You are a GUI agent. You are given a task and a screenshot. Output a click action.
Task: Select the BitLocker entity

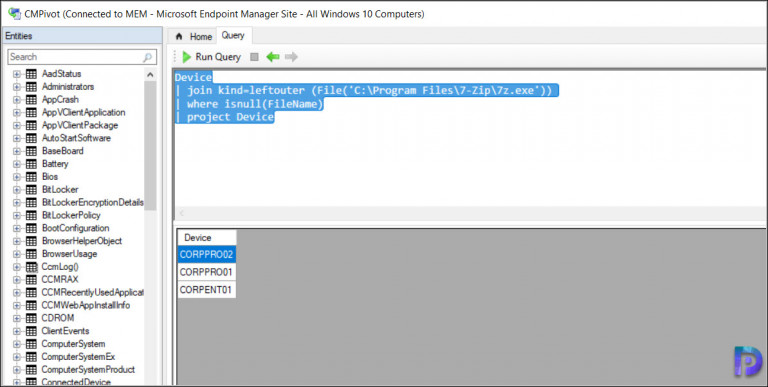tap(60, 190)
